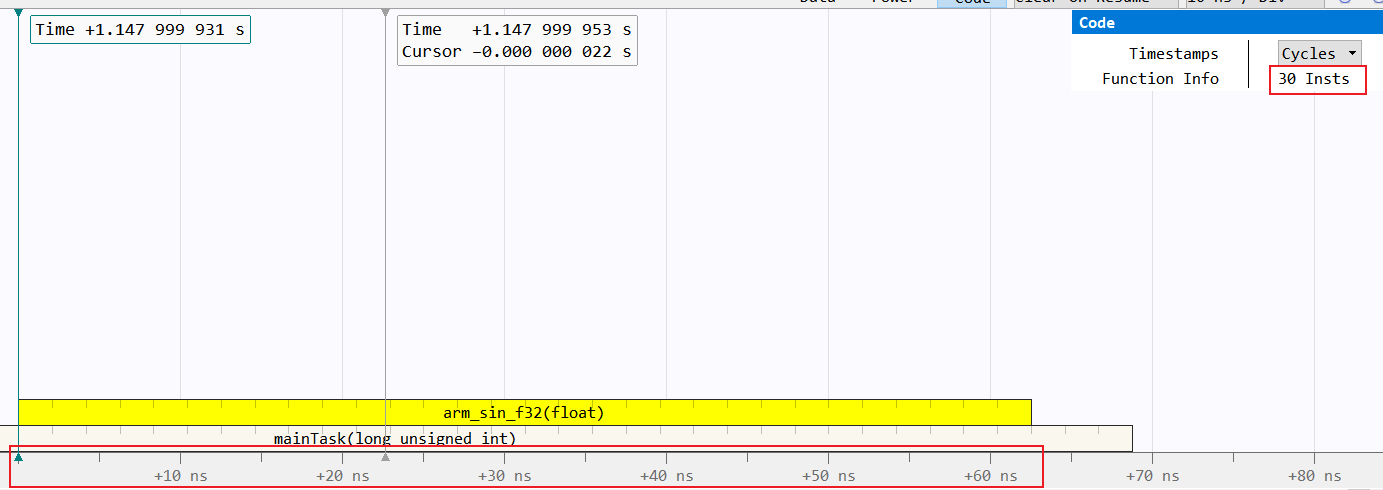Click the Time +1.147 999 931 s label
The width and height of the screenshot is (1383, 490).
pyautogui.click(x=140, y=30)
